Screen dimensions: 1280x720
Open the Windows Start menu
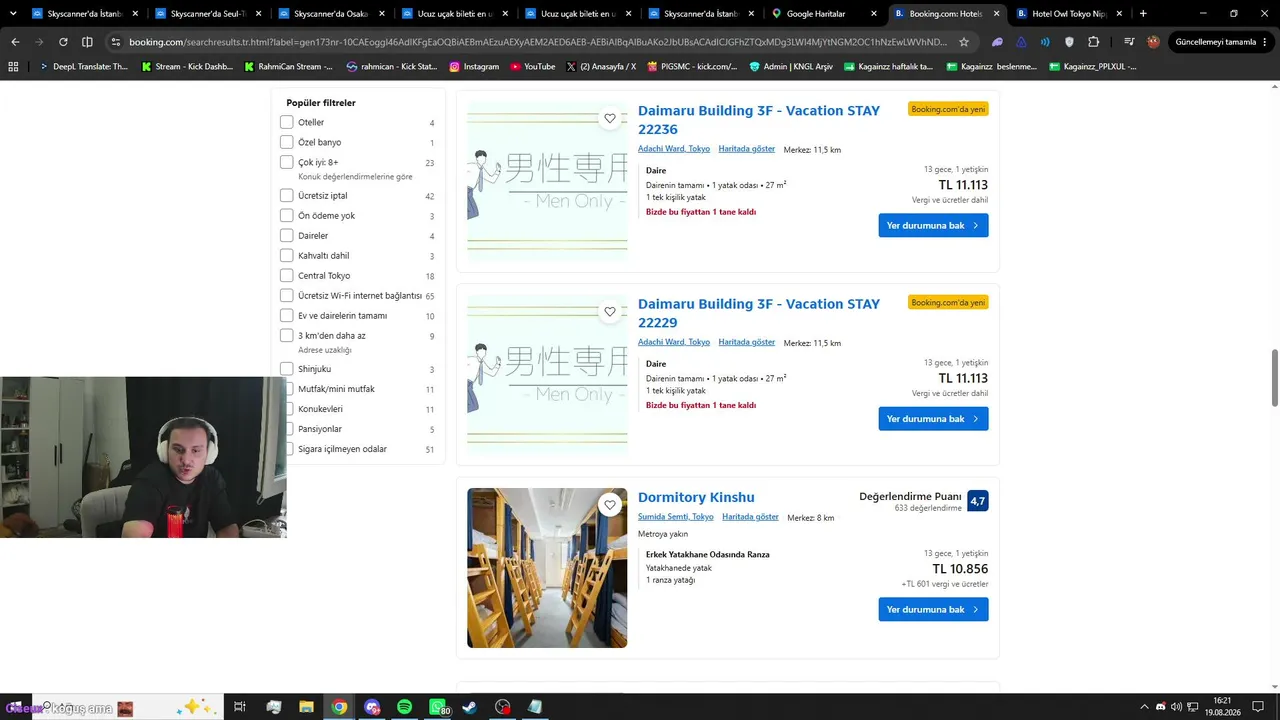[x=15, y=707]
